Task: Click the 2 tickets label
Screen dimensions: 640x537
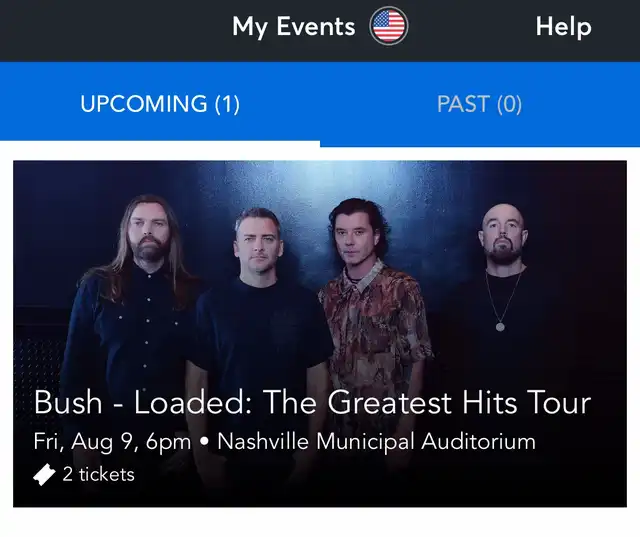Action: coord(98,475)
